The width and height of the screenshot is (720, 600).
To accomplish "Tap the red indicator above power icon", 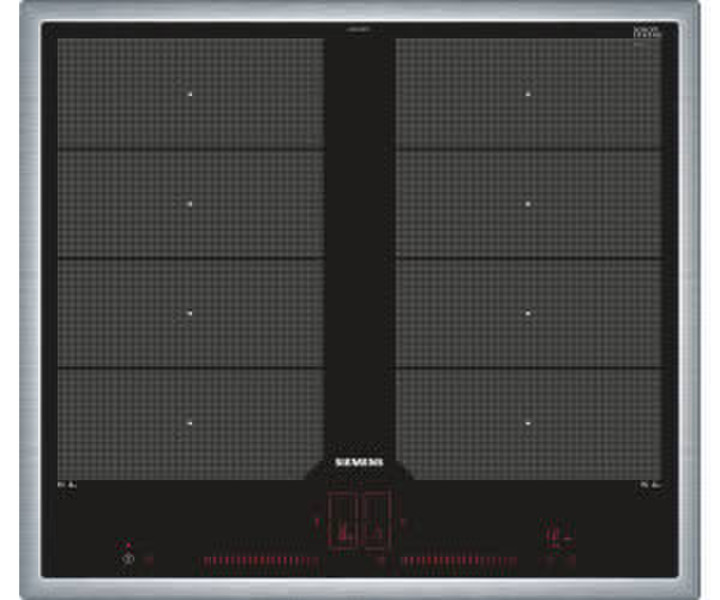I will 127,547.
